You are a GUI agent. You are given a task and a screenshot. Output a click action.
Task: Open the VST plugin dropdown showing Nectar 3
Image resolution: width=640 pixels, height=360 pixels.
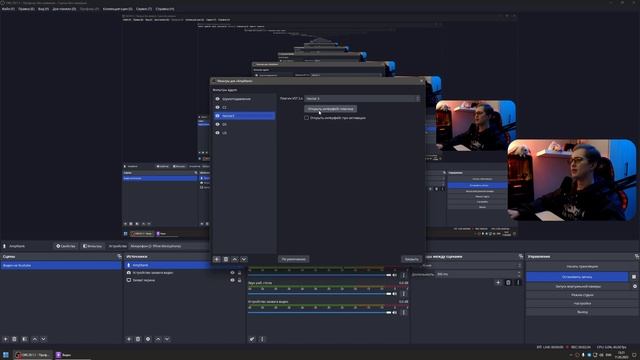362,98
